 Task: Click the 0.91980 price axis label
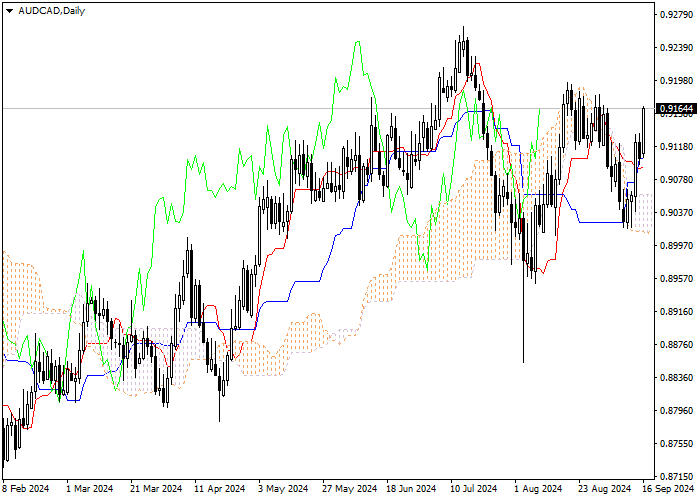point(676,81)
